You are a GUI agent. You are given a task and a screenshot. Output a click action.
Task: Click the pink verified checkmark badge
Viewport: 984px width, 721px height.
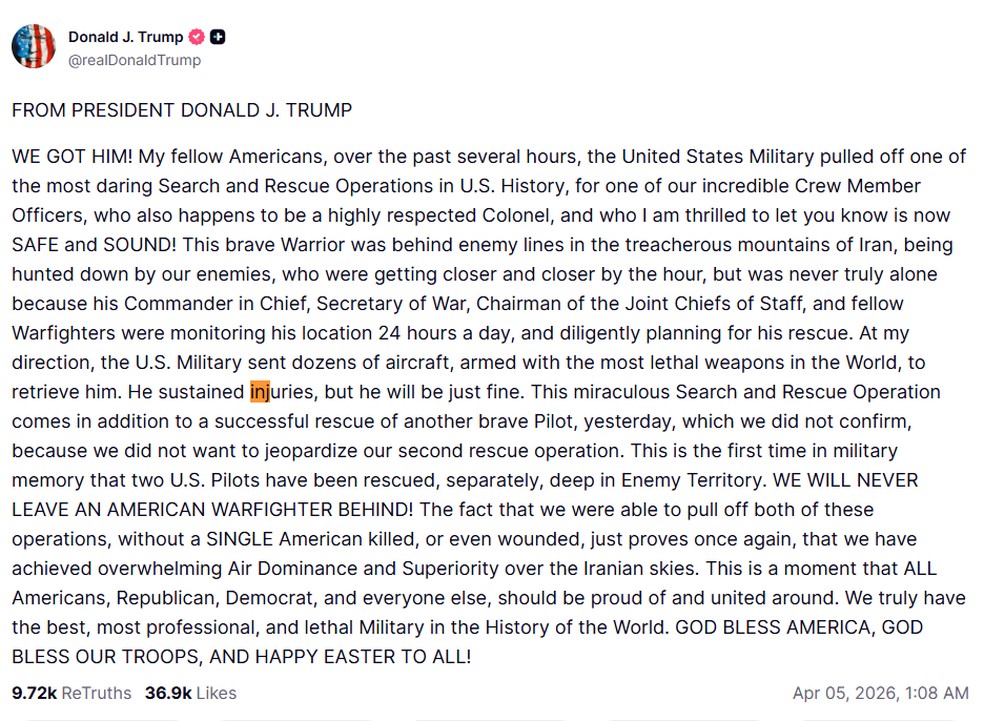[x=197, y=37]
